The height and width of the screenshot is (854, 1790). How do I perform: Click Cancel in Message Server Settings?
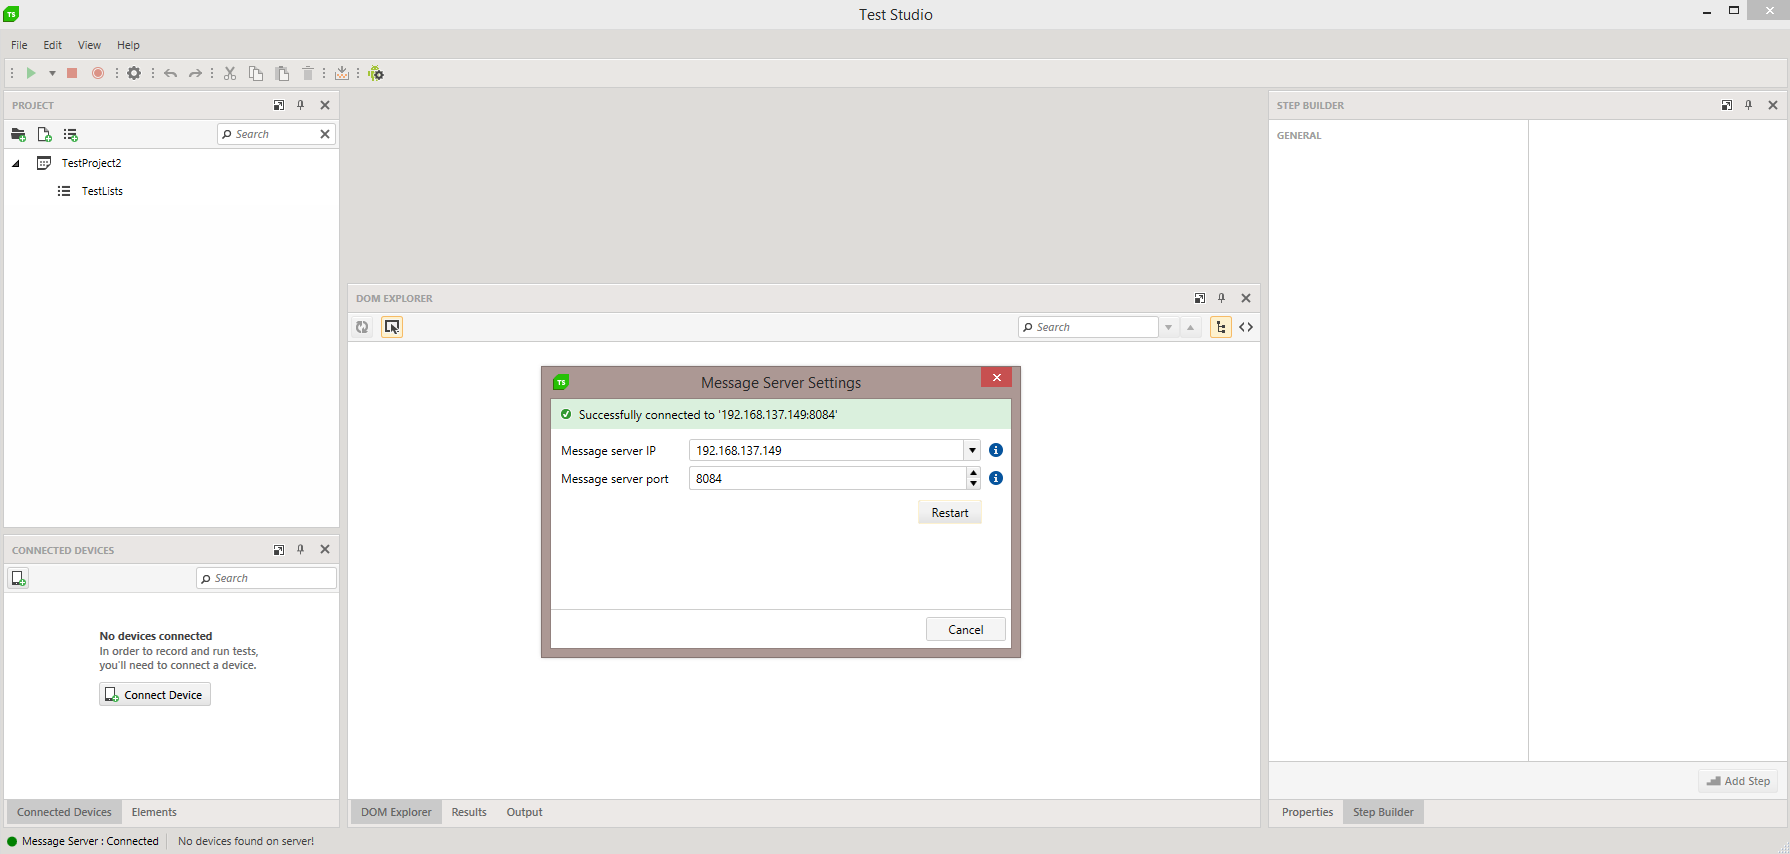coord(966,629)
